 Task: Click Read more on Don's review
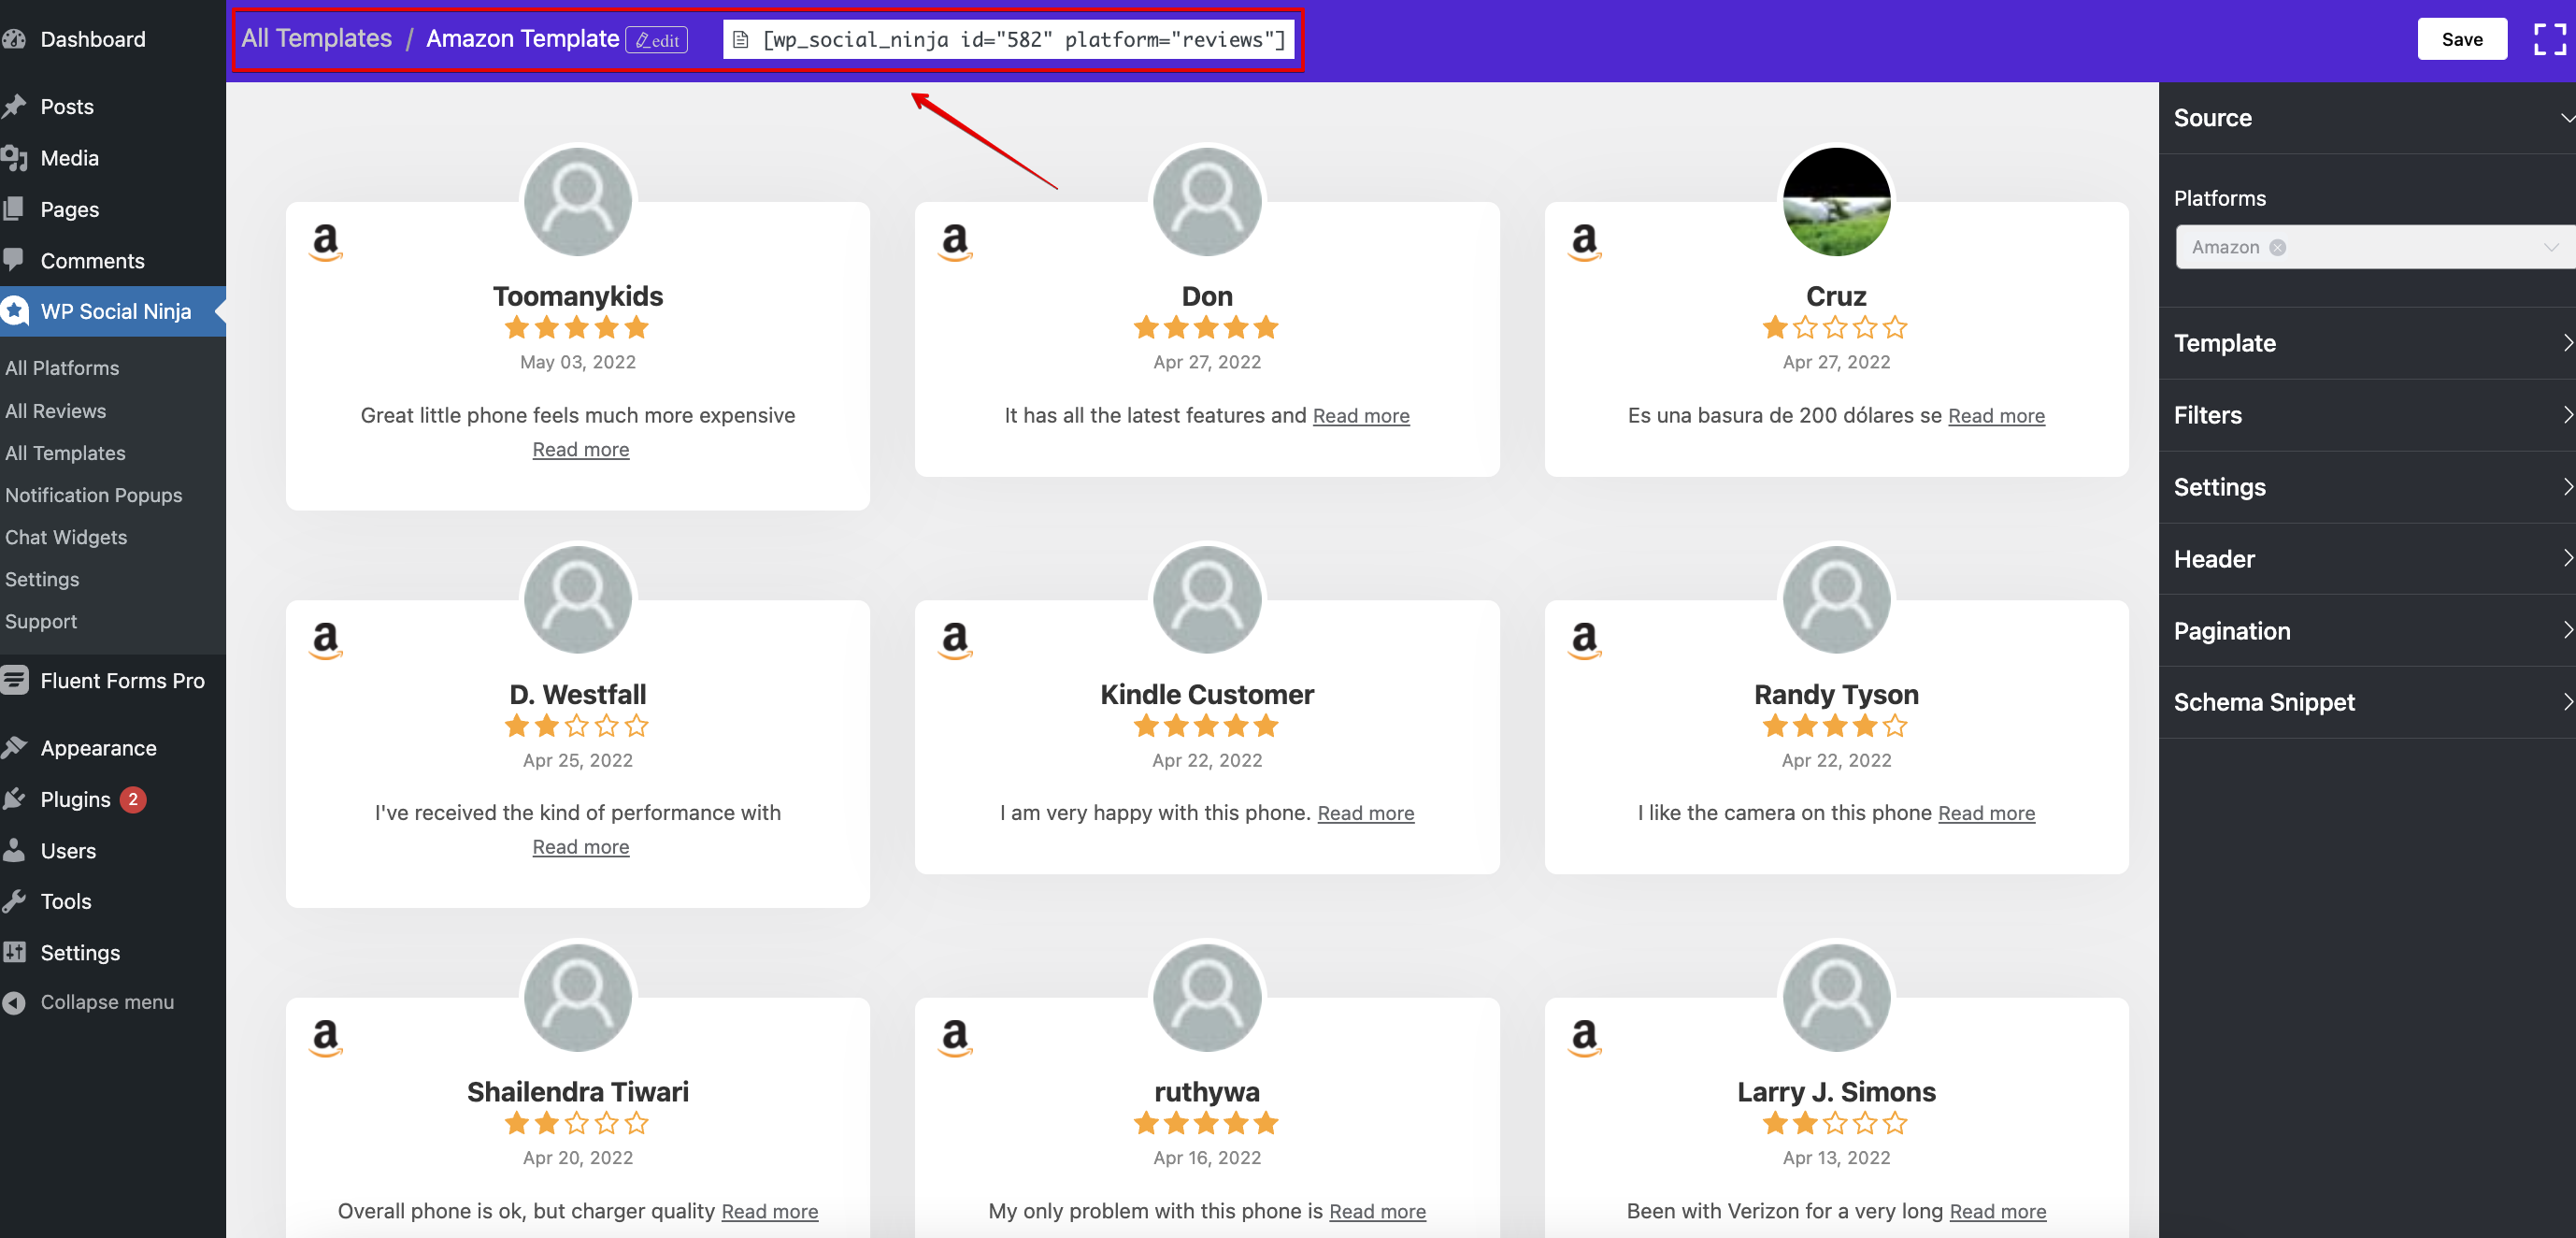(x=1360, y=416)
